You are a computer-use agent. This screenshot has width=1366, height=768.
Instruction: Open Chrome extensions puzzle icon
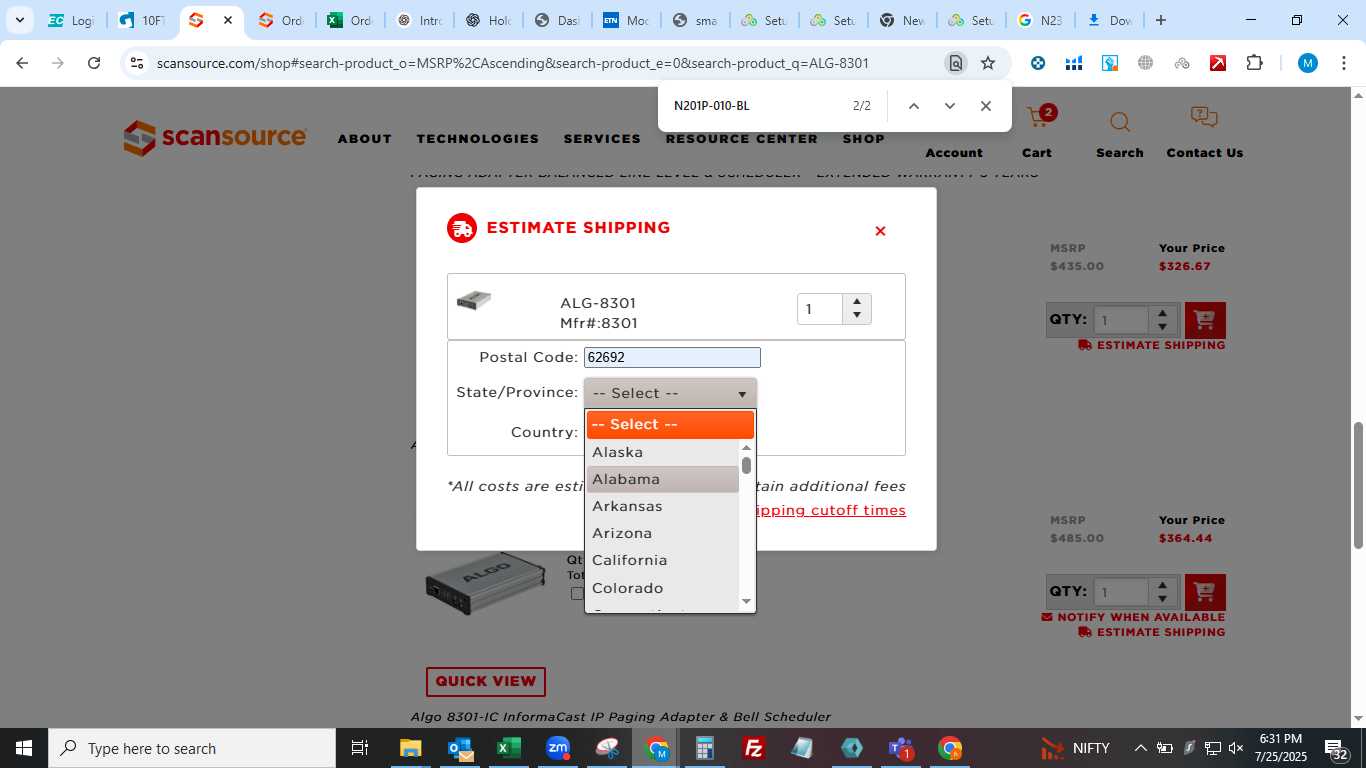pos(1254,63)
